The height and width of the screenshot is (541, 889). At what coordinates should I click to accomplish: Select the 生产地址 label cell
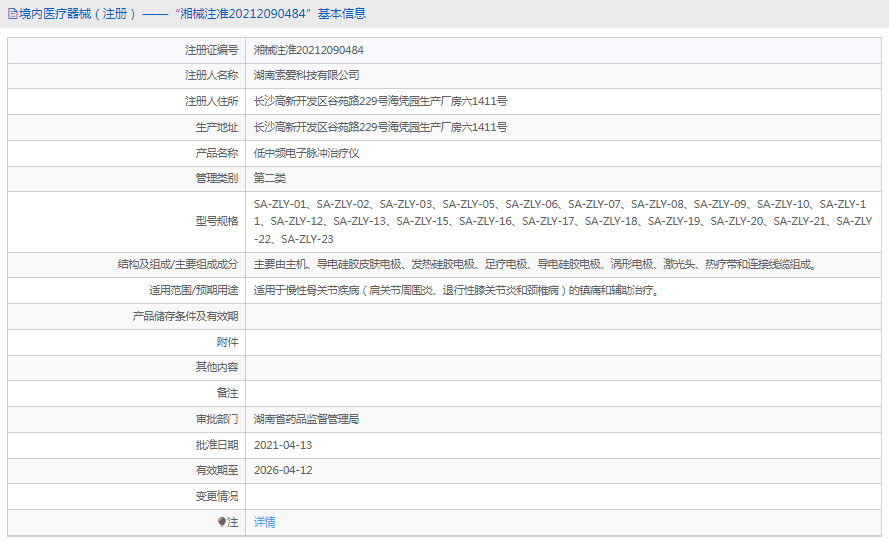tap(127, 128)
